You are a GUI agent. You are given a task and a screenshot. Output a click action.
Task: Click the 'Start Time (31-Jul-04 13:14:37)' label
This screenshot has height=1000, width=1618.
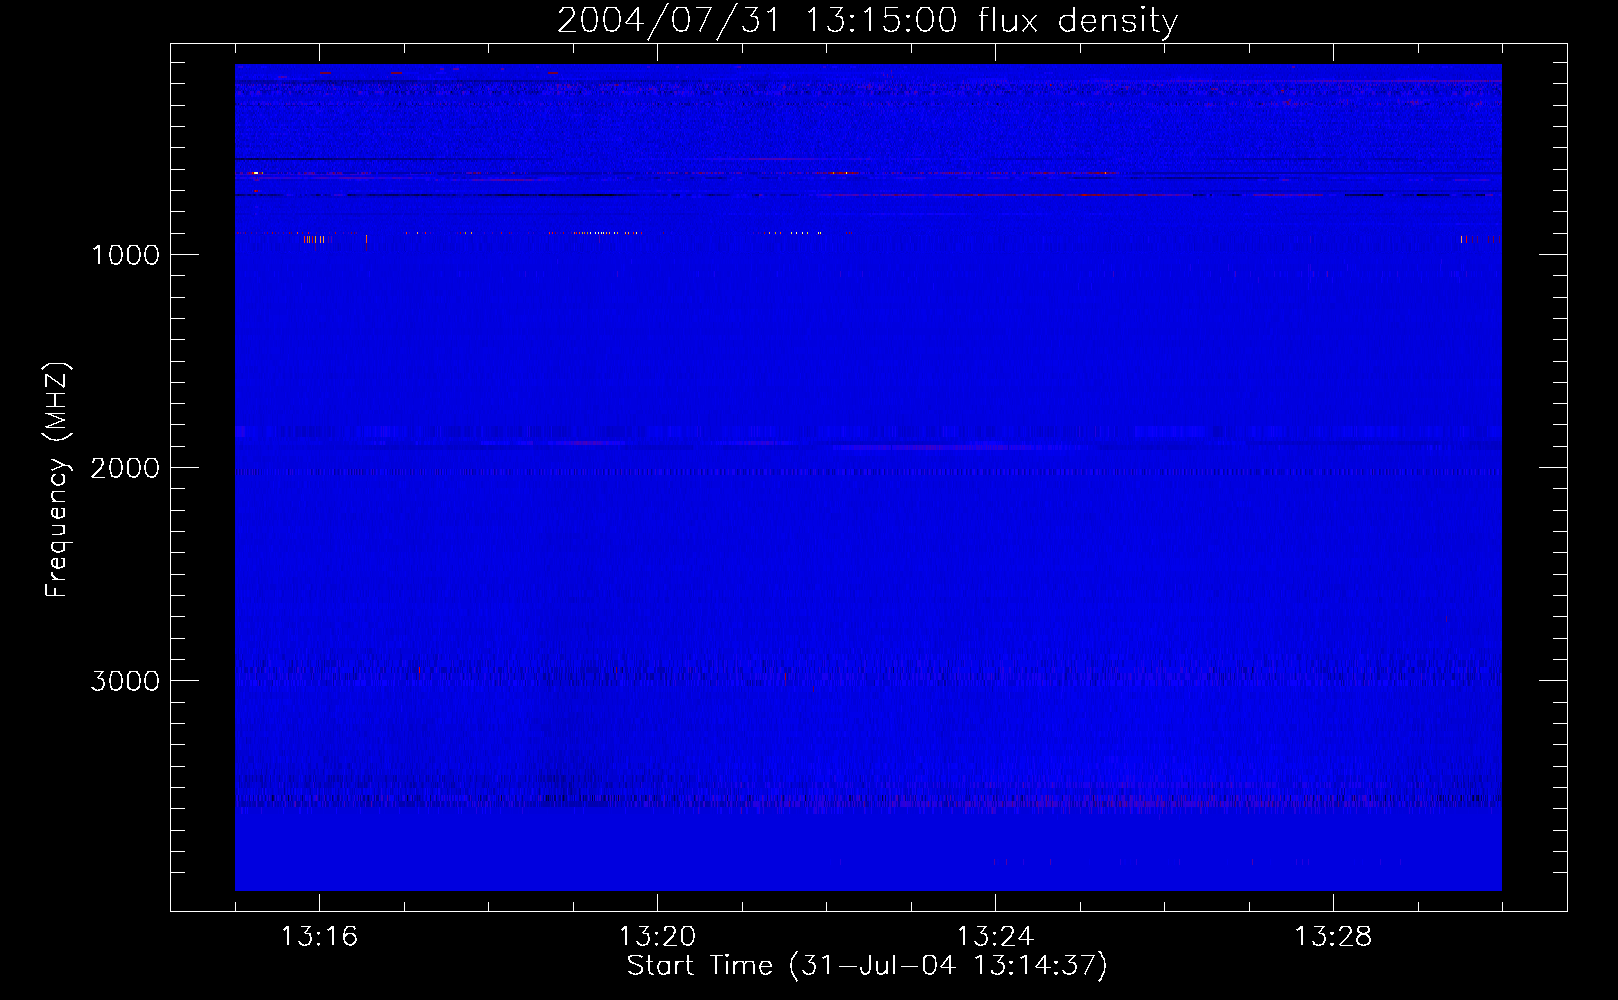pyautogui.click(x=867, y=966)
